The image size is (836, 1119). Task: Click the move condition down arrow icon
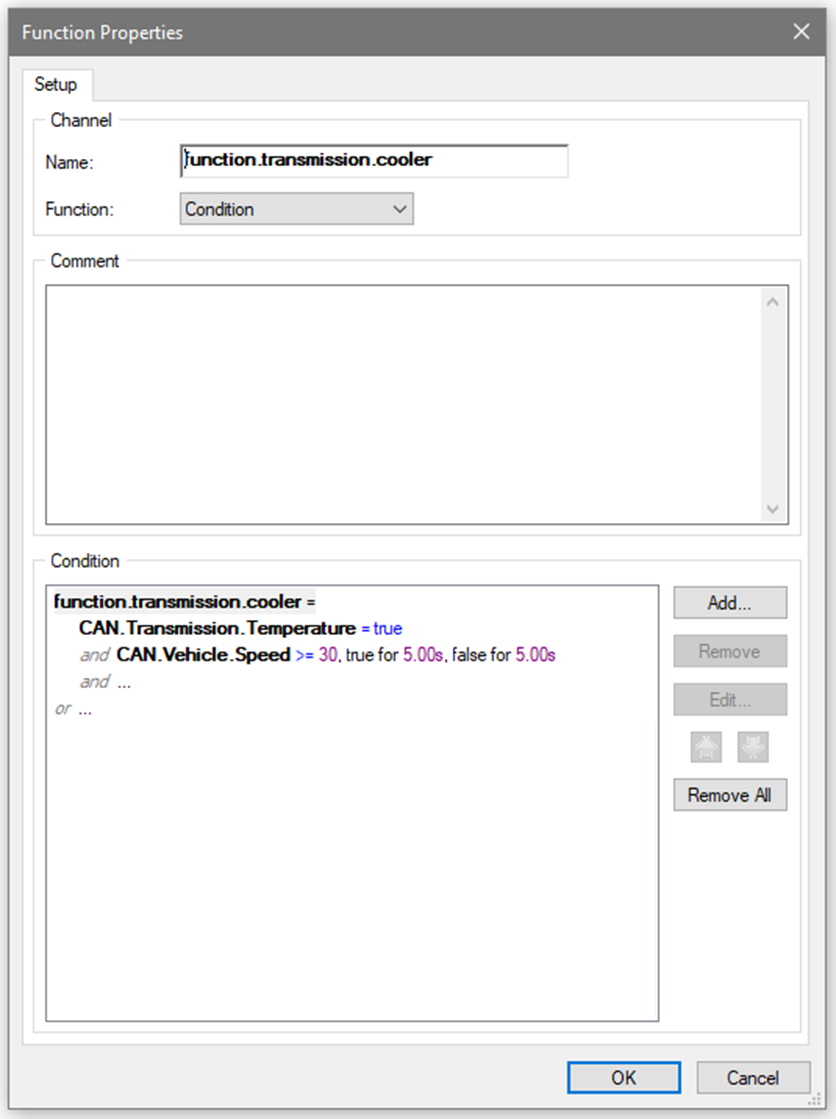click(x=752, y=747)
